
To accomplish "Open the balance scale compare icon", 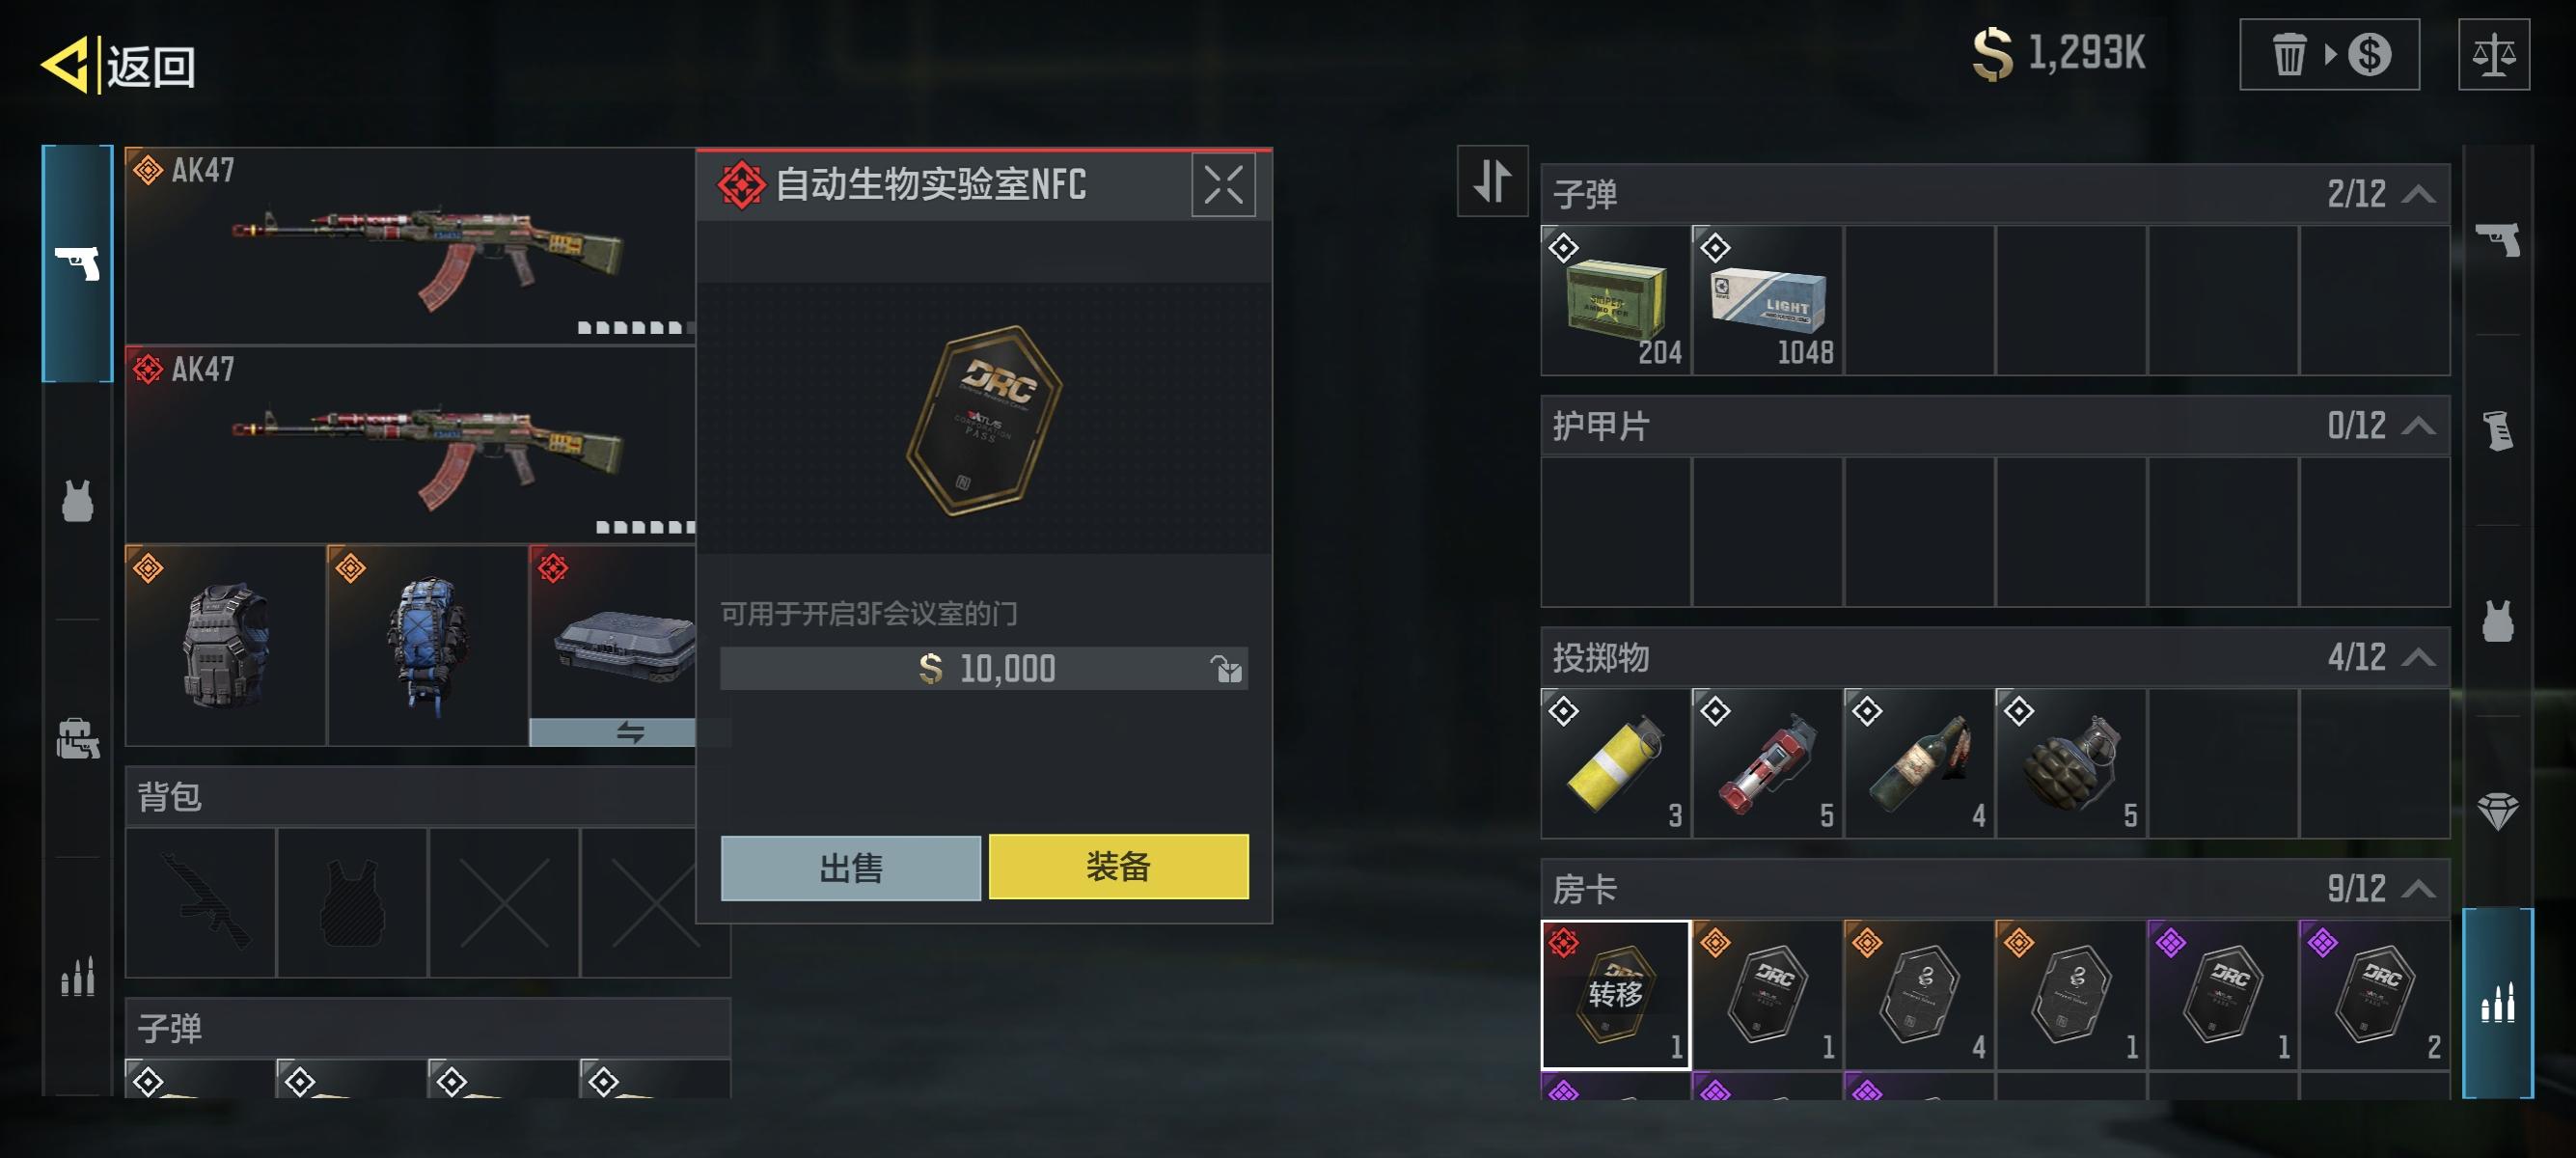I will click(2494, 55).
